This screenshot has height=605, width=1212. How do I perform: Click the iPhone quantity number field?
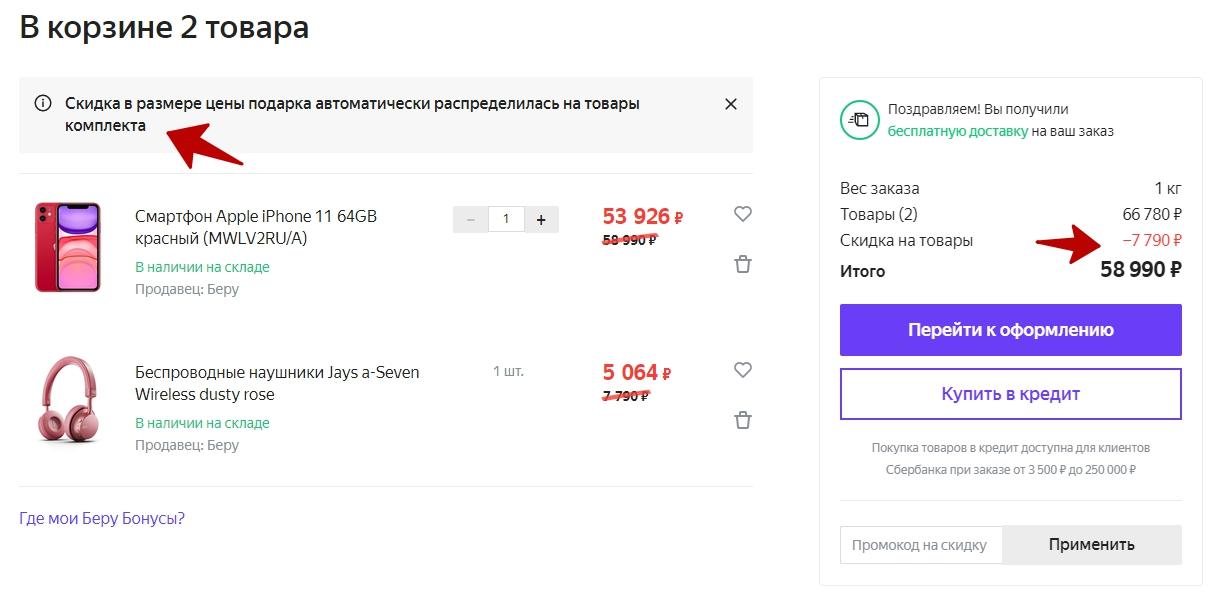tap(507, 219)
